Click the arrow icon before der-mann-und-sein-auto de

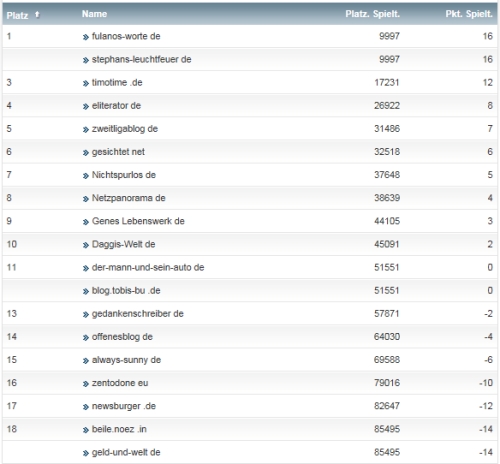click(86, 268)
